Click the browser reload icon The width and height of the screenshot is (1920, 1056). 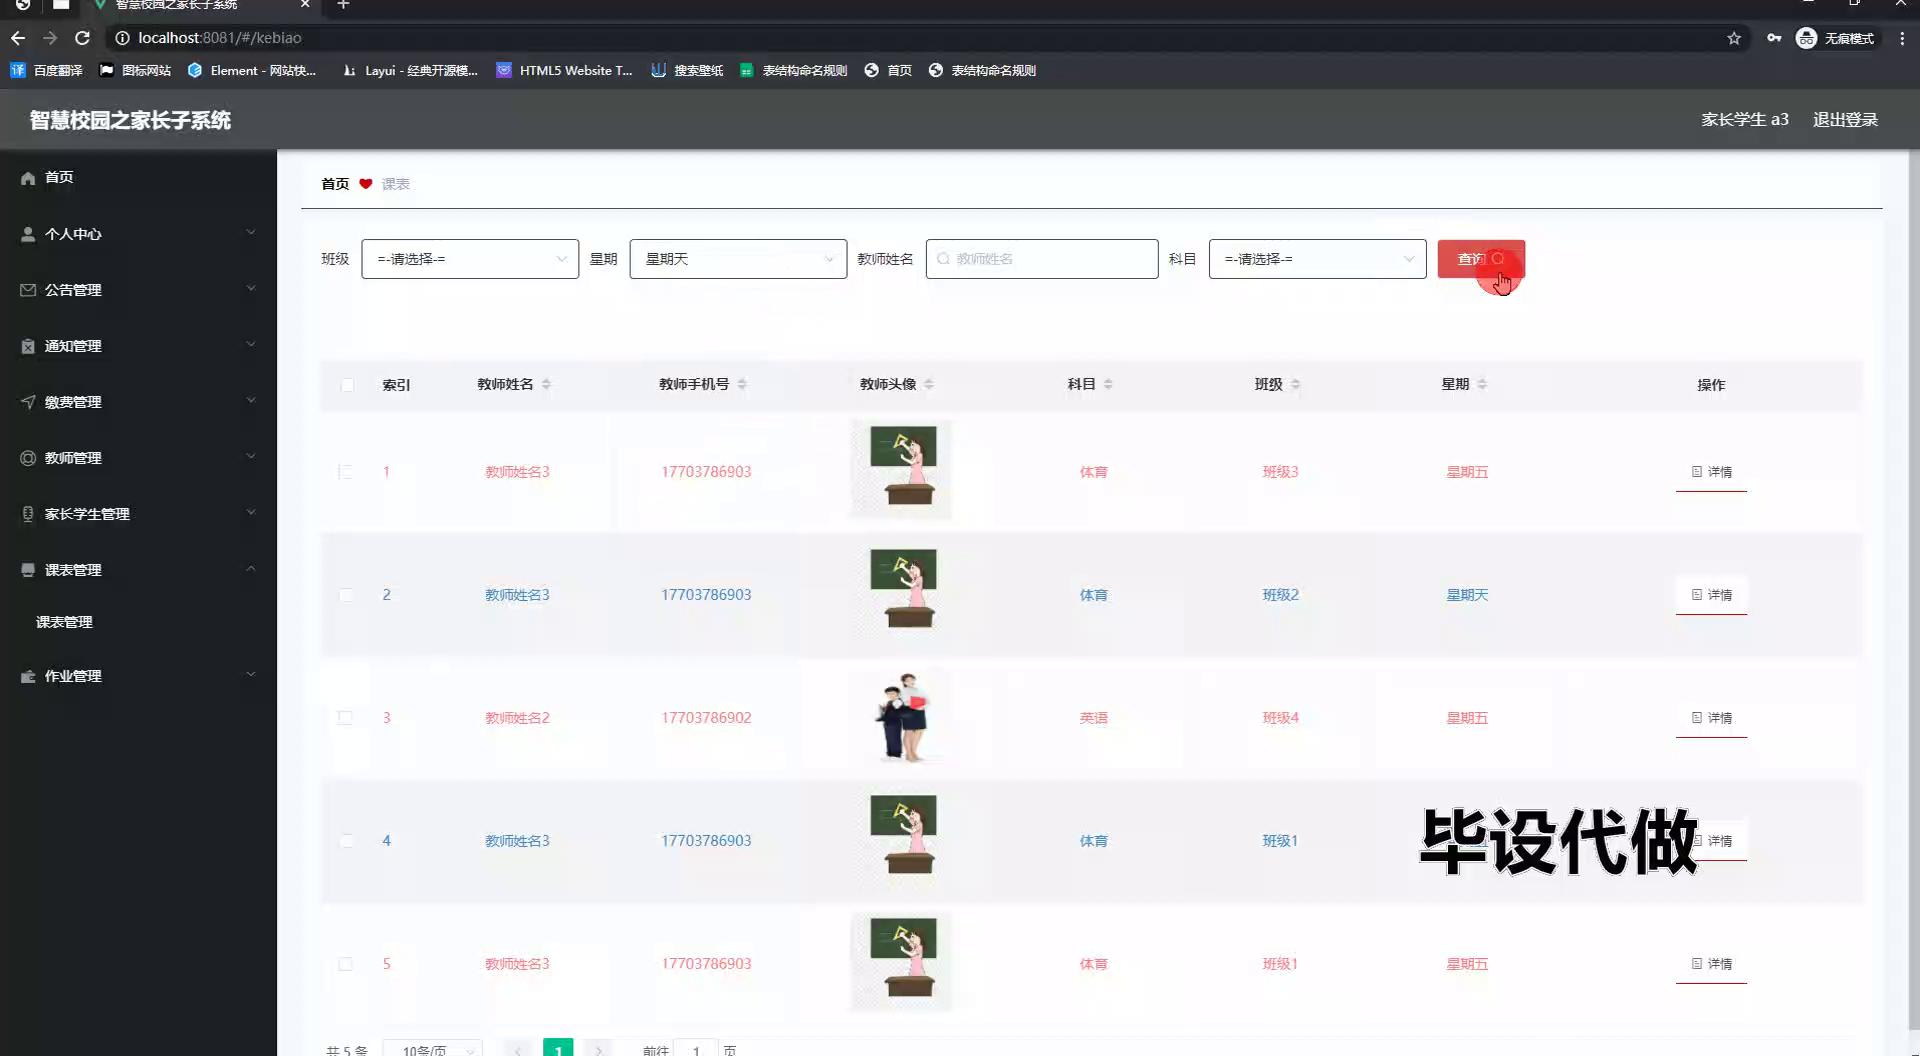(83, 38)
